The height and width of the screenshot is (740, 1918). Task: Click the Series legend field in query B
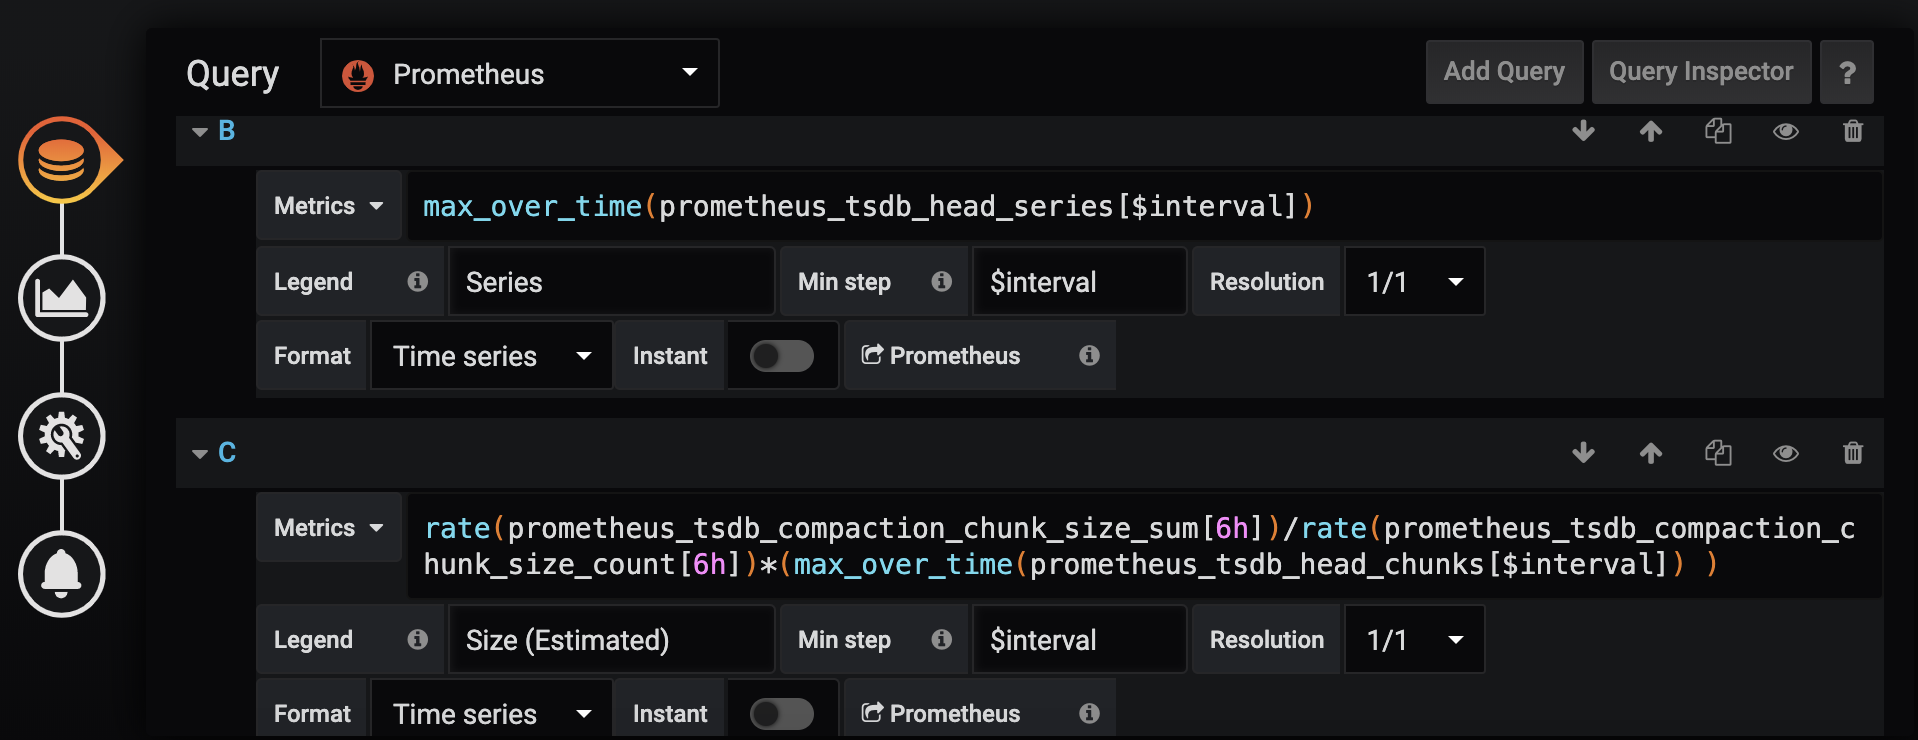pos(612,282)
